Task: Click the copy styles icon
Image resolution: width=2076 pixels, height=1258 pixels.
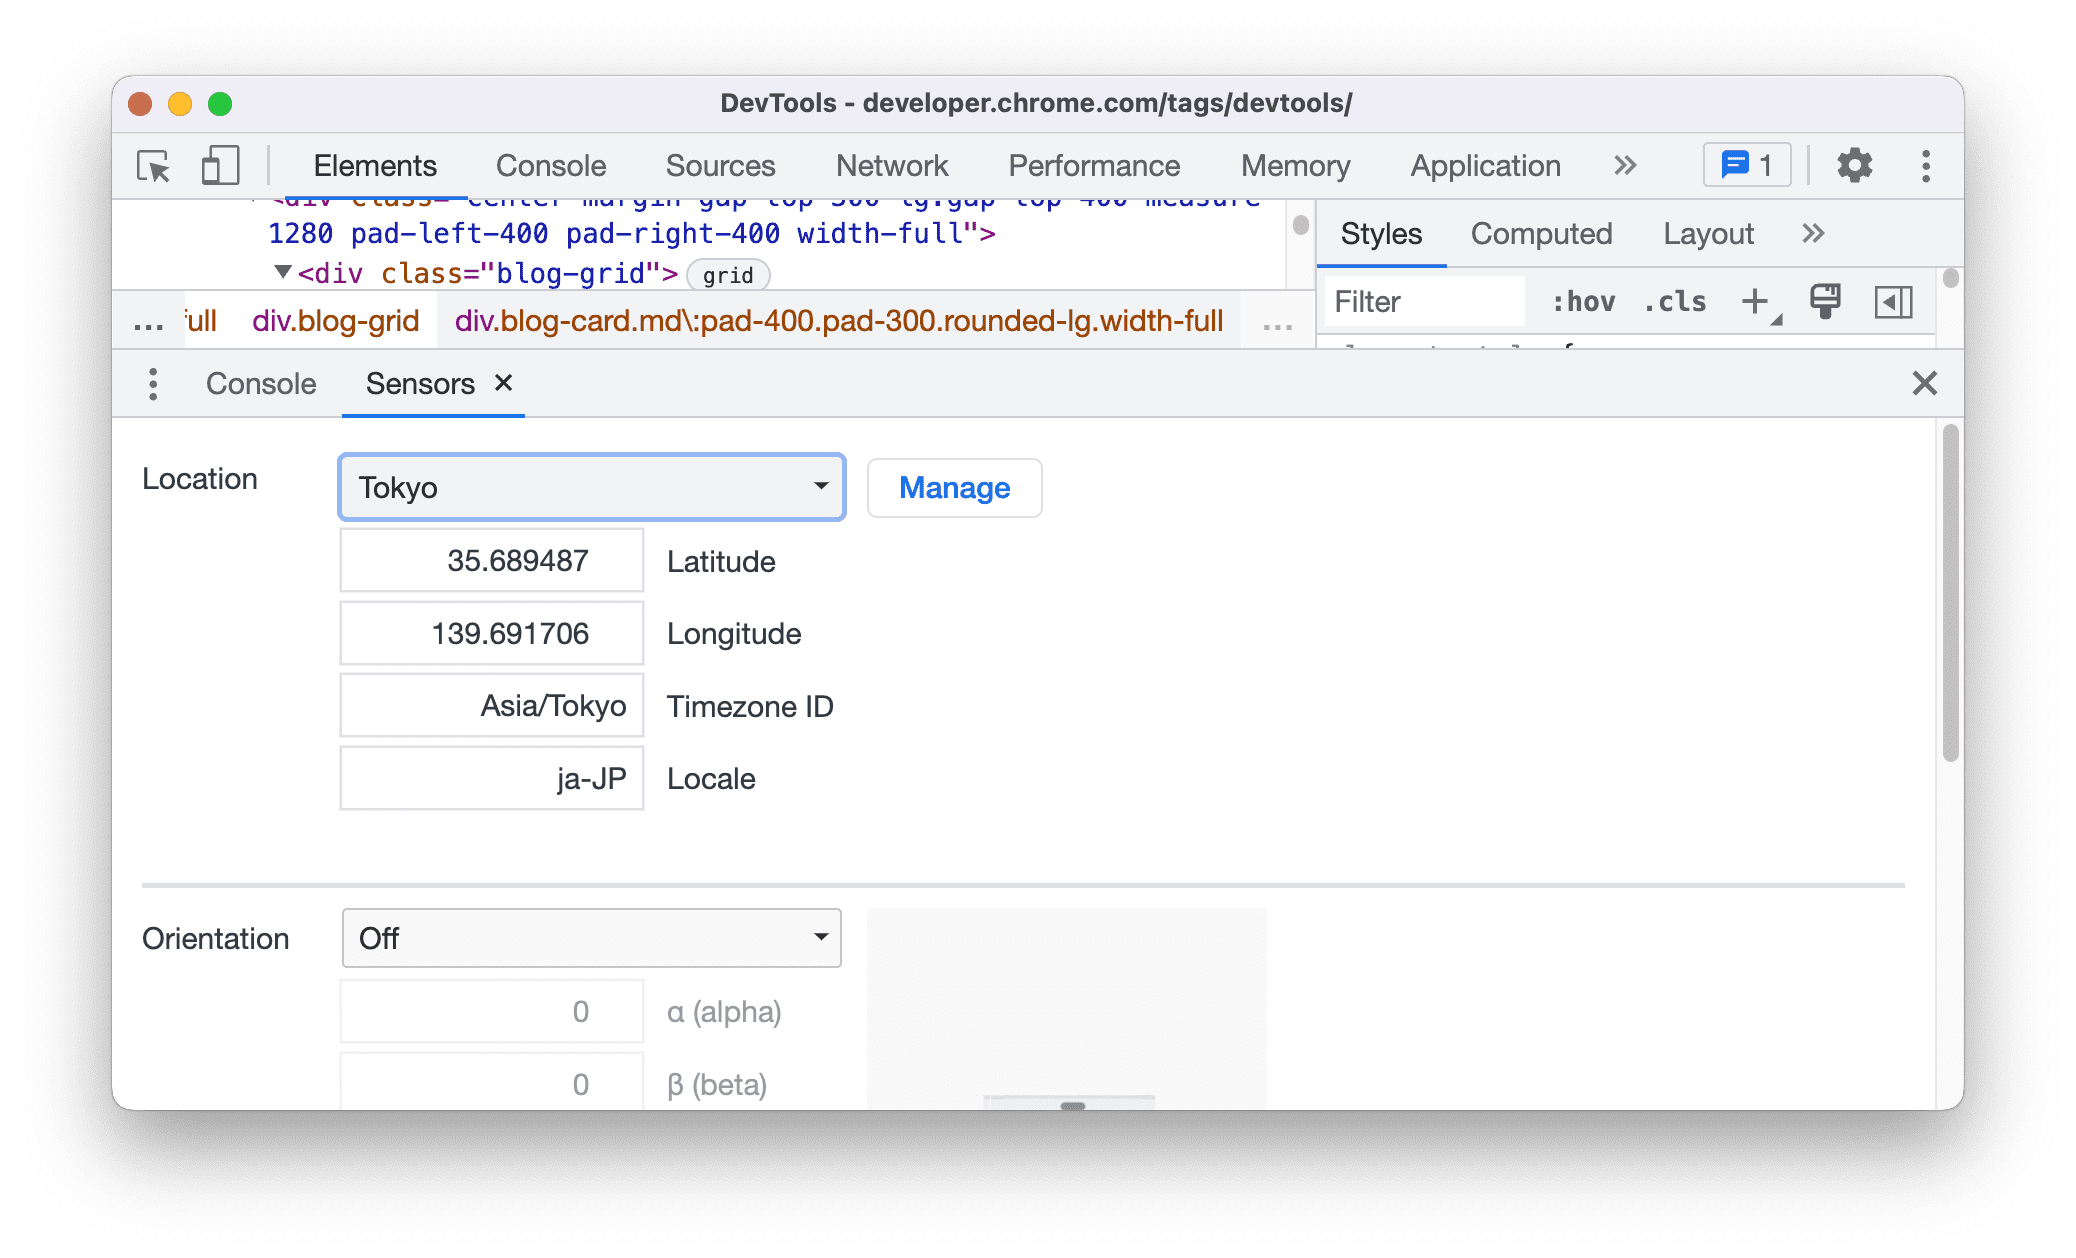Action: tap(1827, 303)
